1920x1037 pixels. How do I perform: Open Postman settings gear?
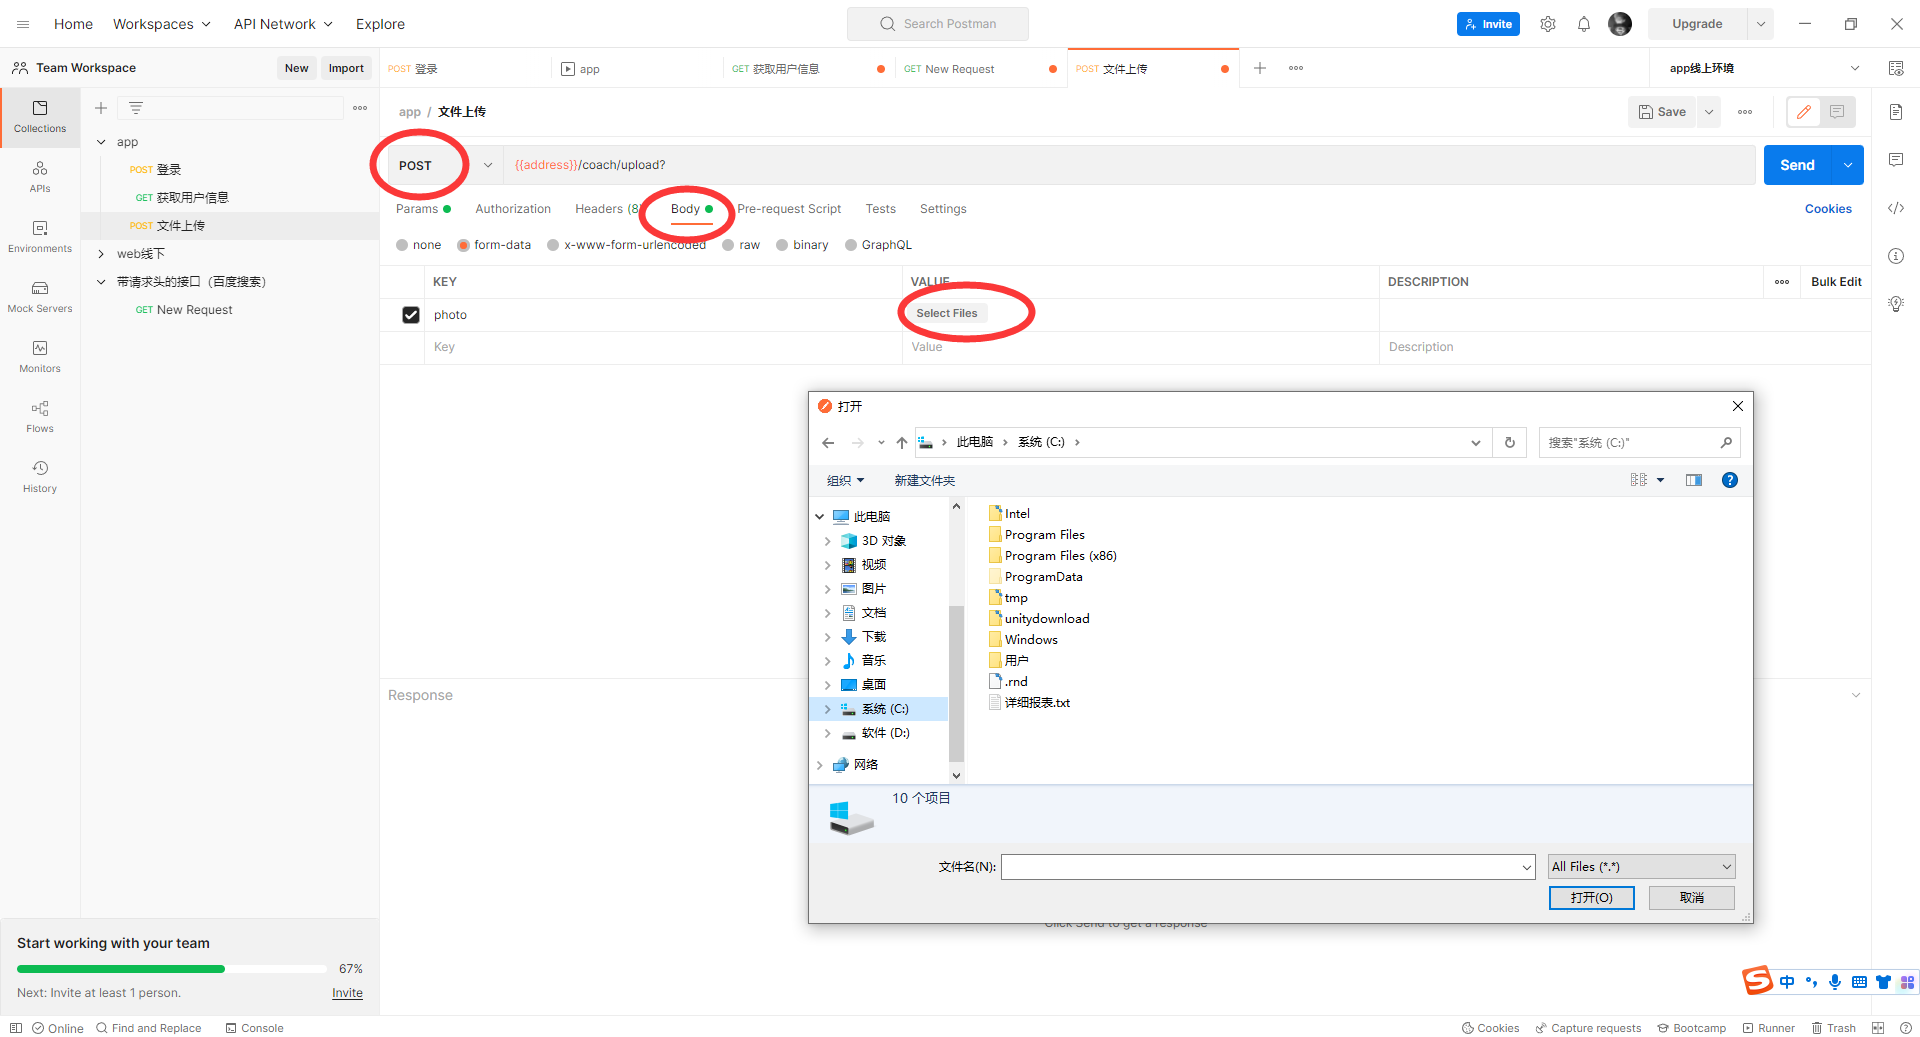tap(1548, 24)
